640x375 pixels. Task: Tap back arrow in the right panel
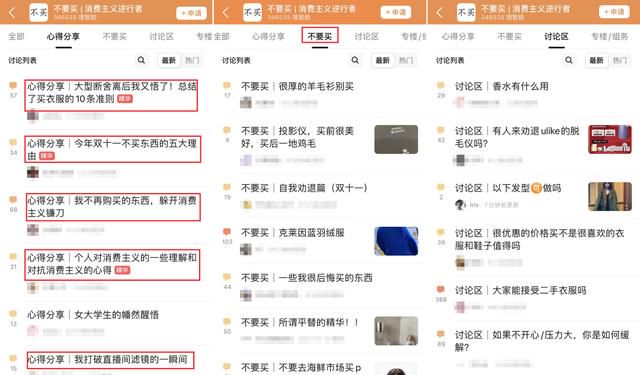pyautogui.click(x=439, y=13)
